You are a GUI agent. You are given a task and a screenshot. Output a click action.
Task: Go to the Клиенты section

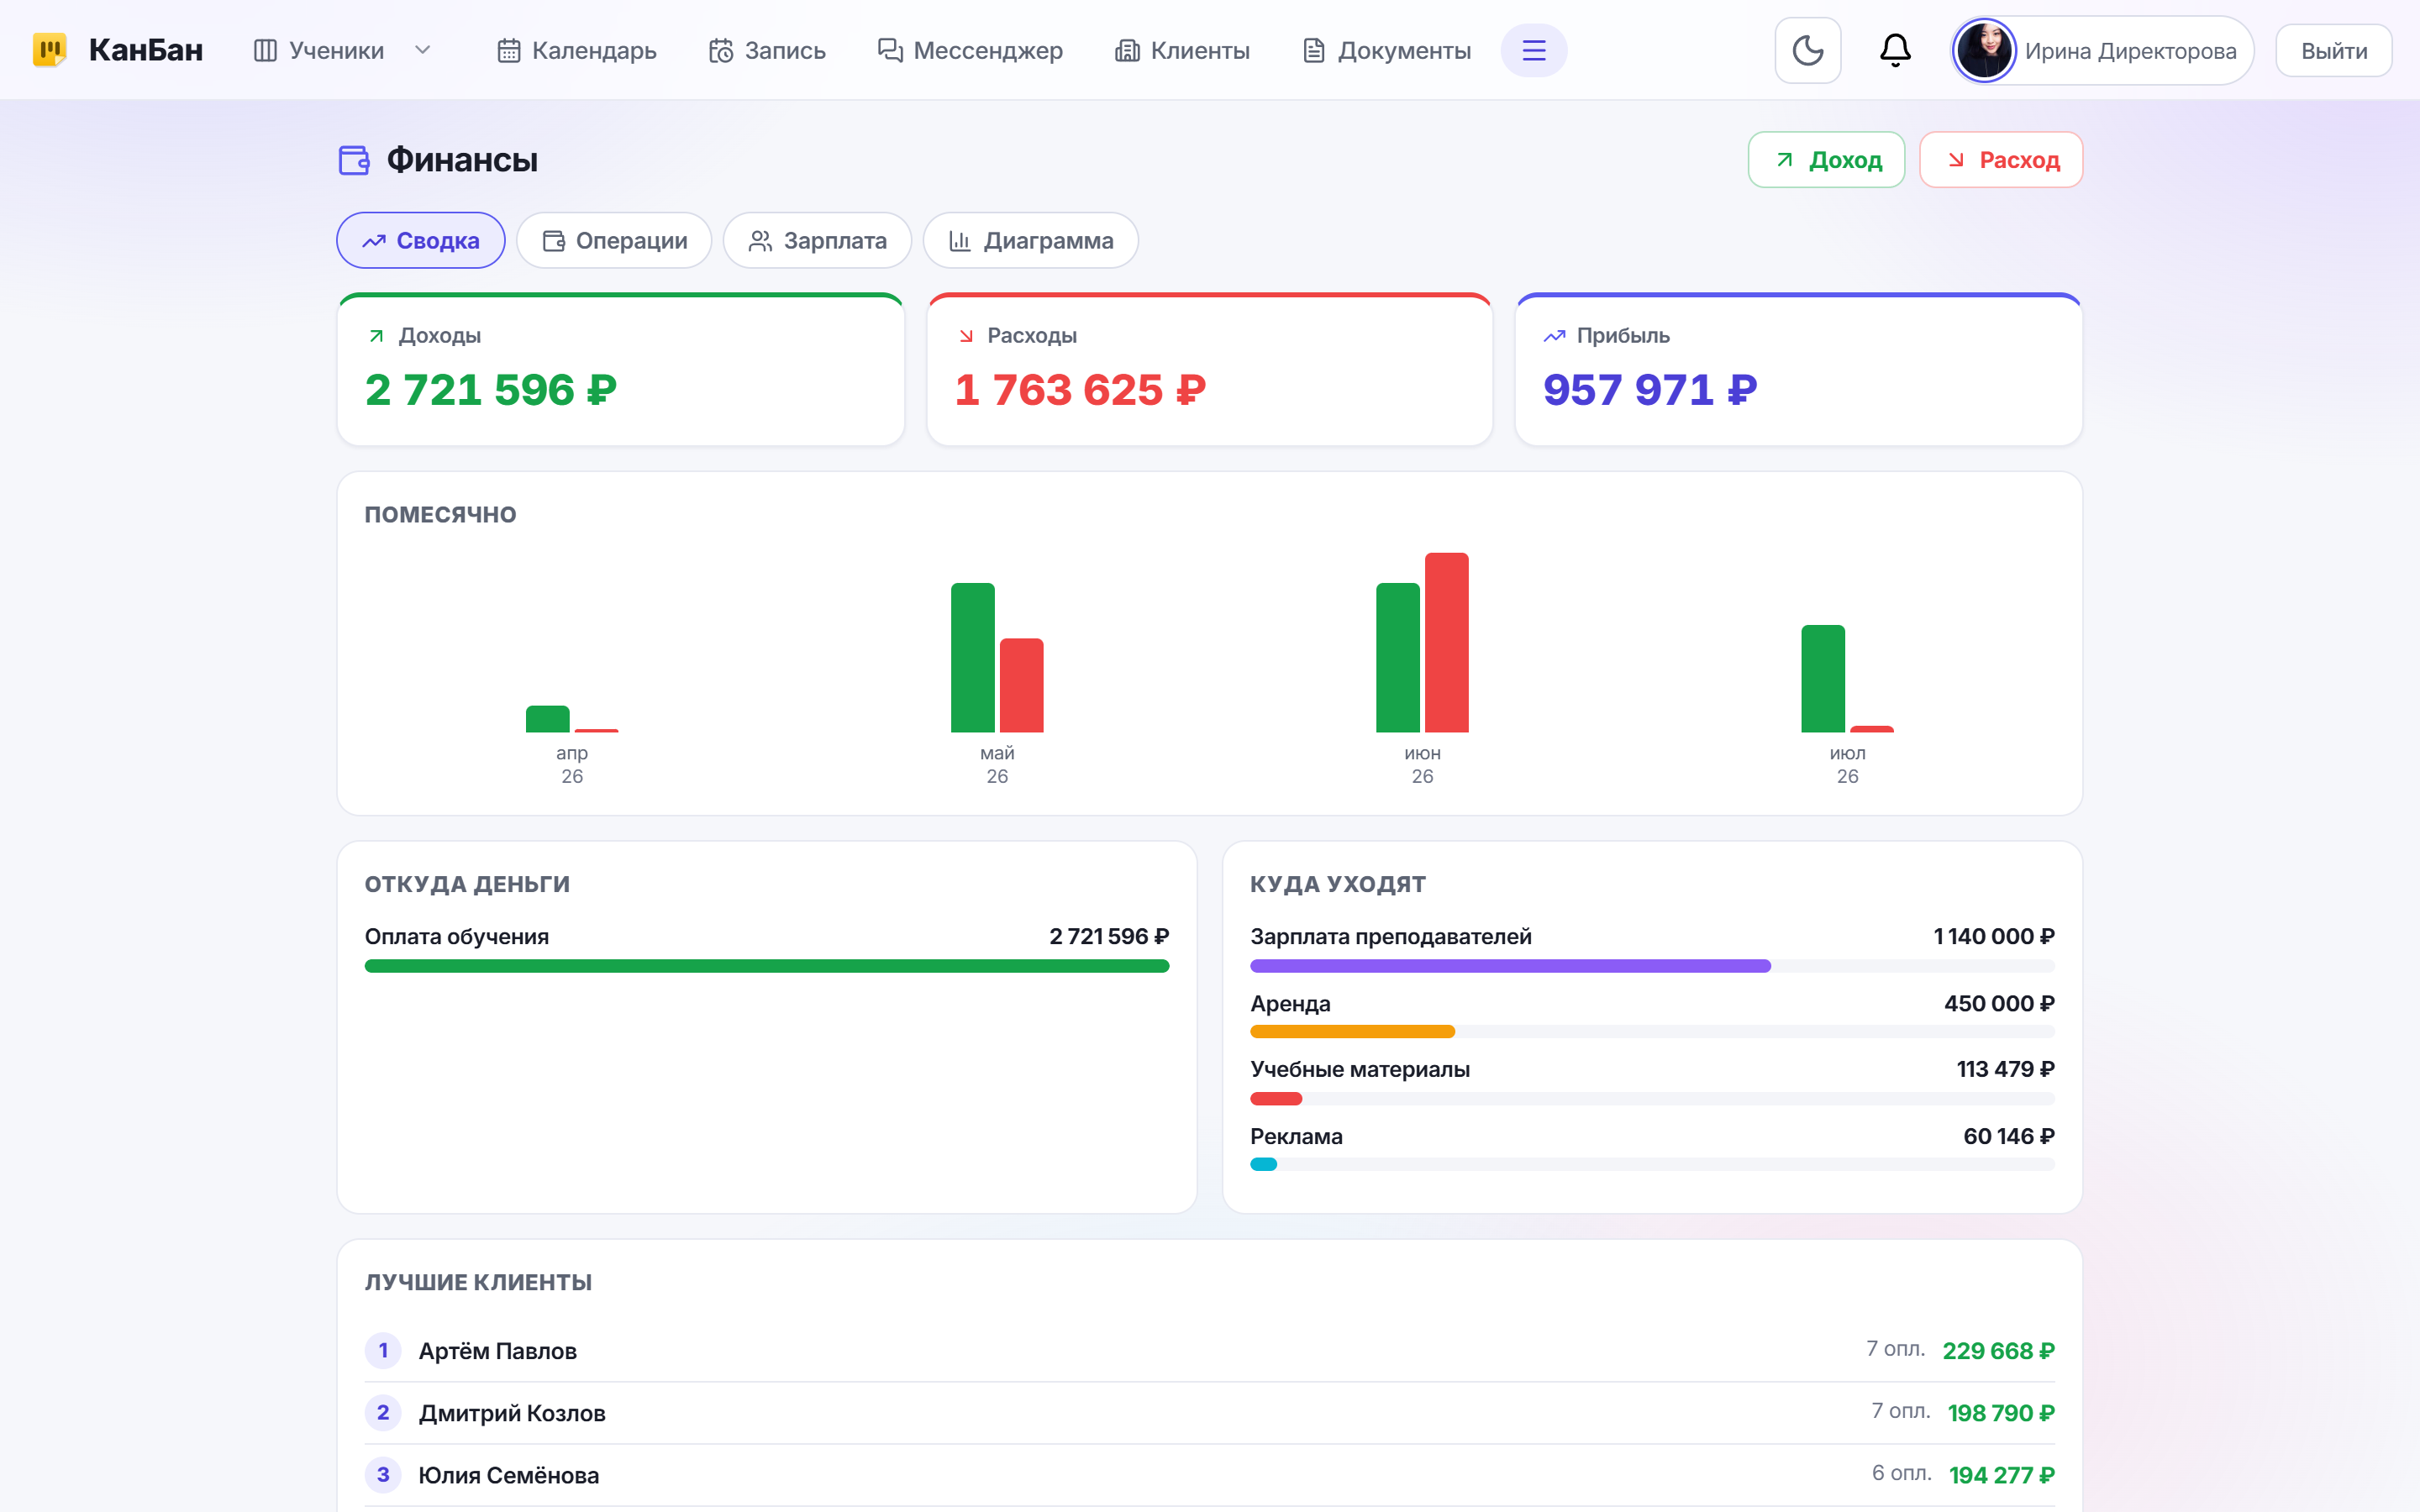1182,50
